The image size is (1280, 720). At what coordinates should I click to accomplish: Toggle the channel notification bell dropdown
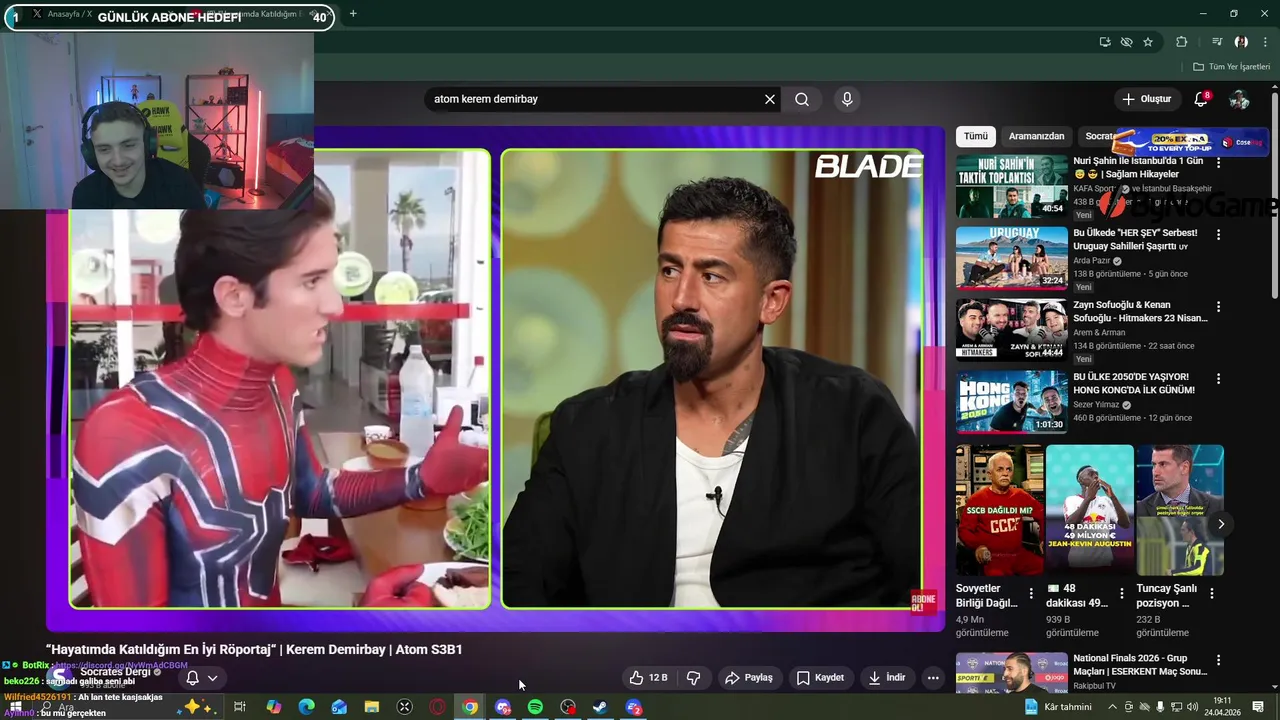201,678
